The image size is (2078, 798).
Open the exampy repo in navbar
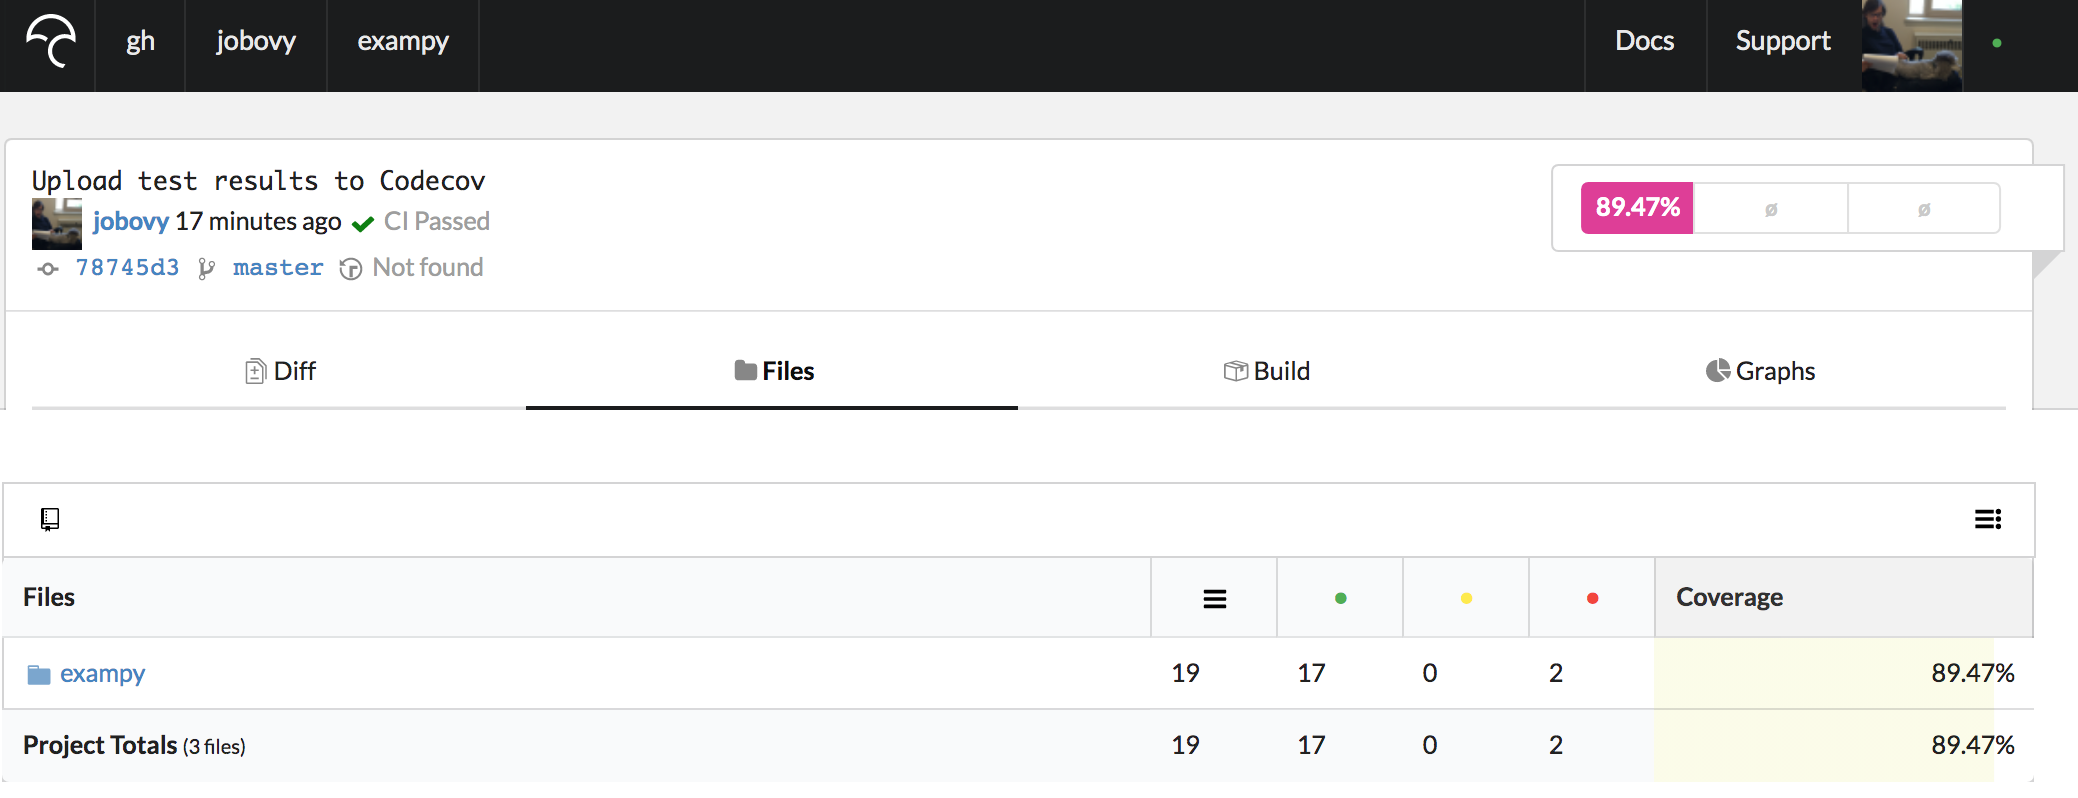(x=403, y=41)
